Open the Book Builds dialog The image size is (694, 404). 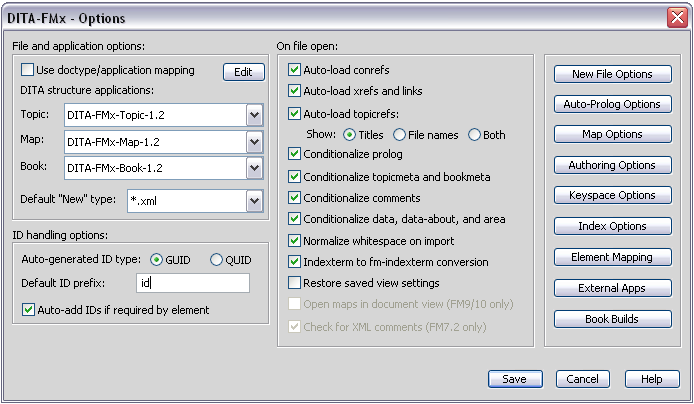613,319
